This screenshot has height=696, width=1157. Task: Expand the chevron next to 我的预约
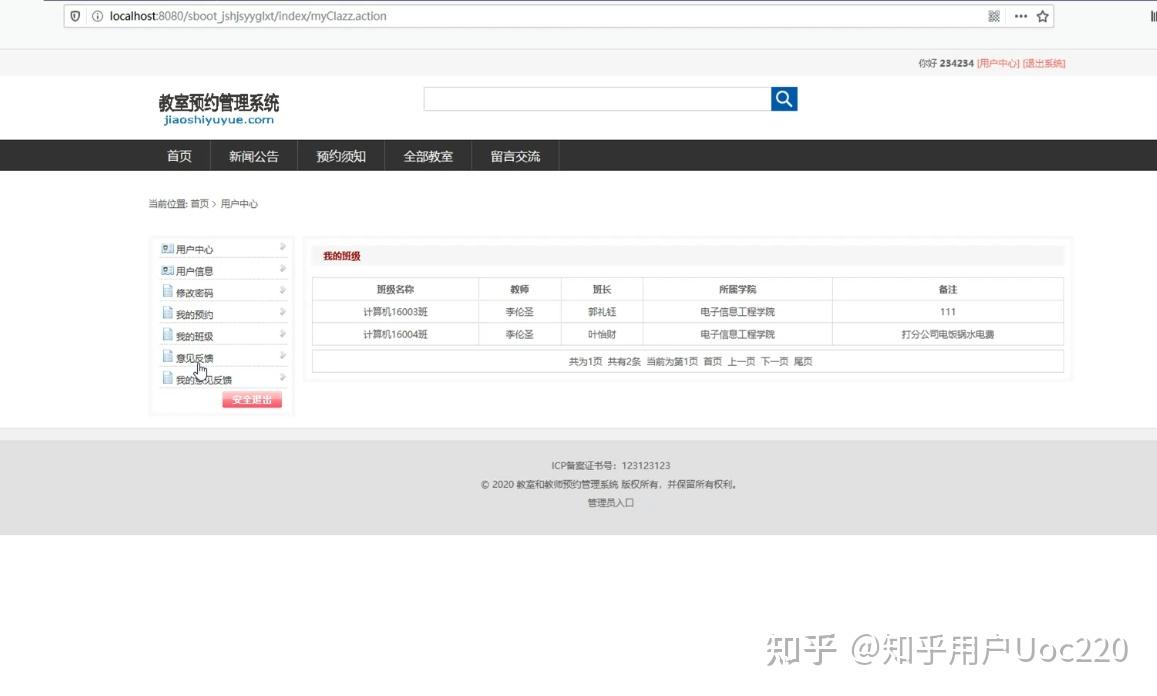pos(283,313)
